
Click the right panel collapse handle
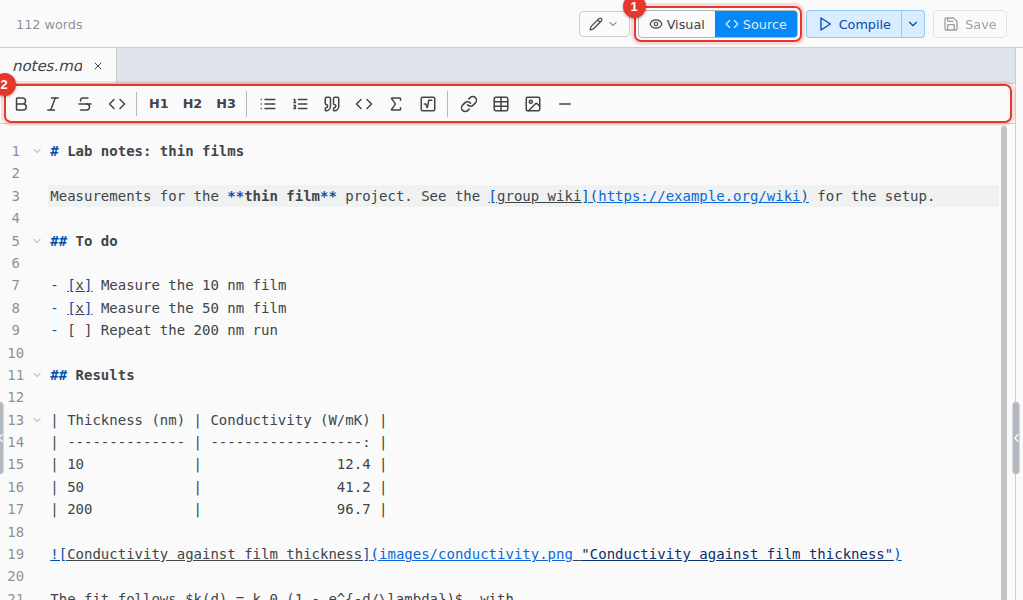(x=1016, y=438)
